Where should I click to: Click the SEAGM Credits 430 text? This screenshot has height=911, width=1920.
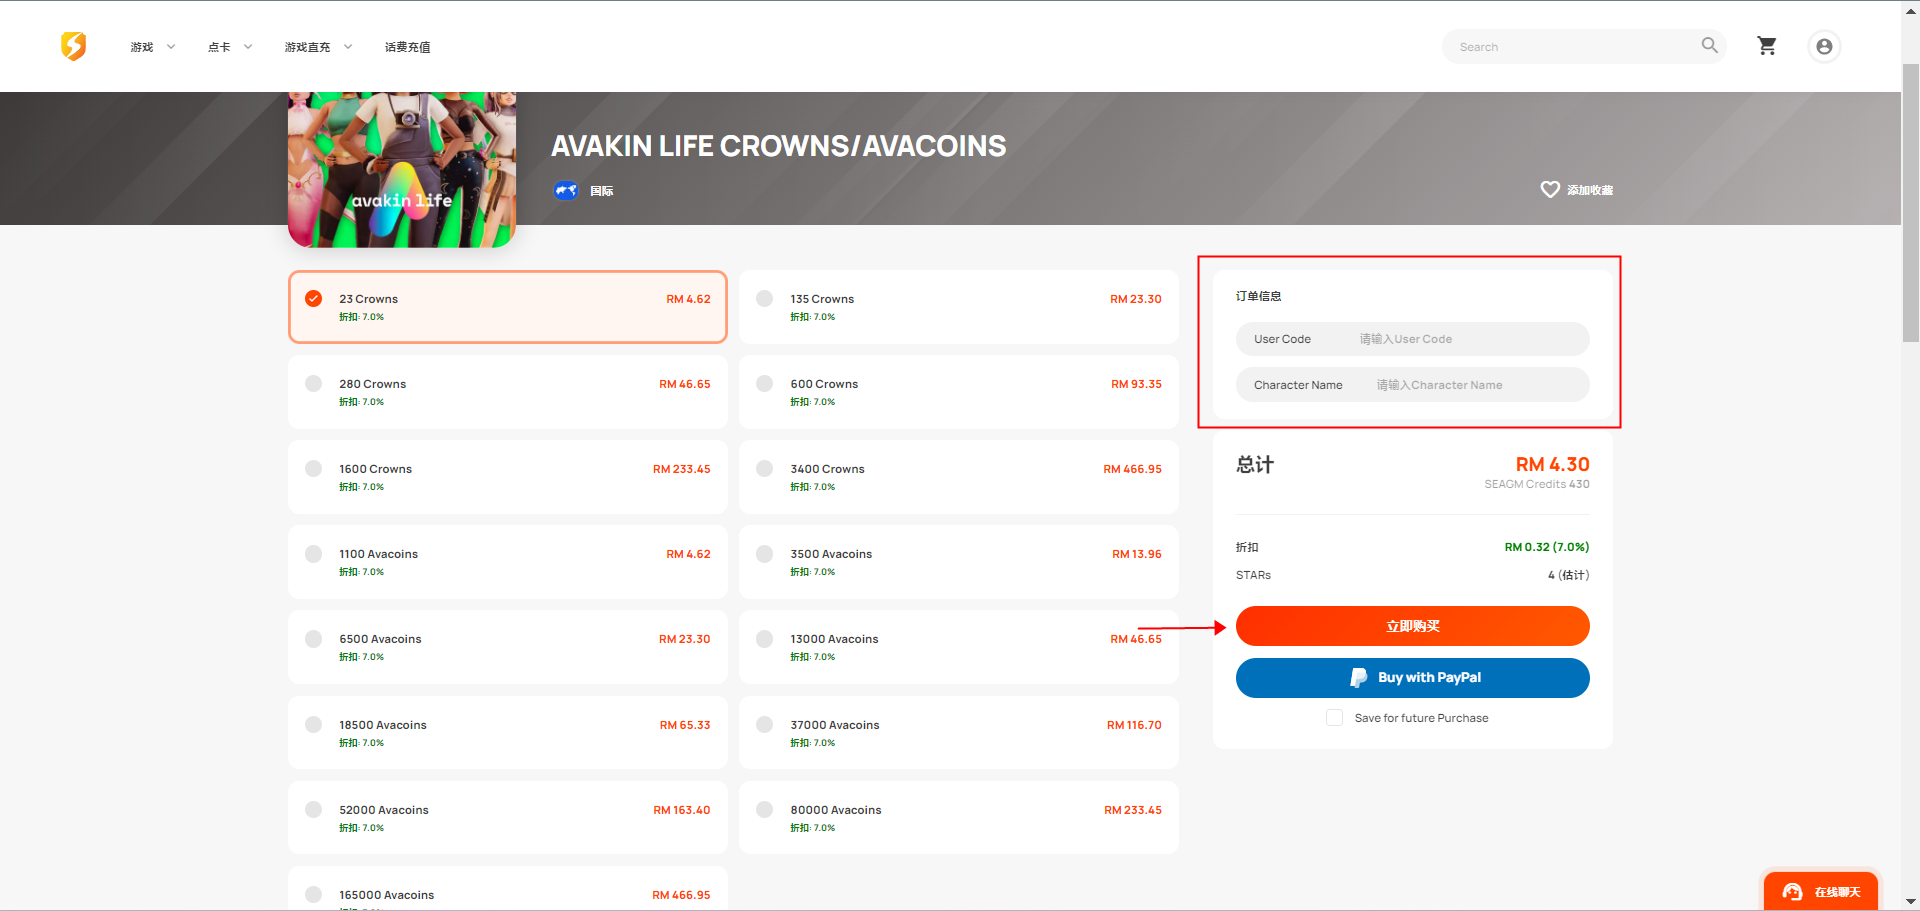tap(1537, 484)
